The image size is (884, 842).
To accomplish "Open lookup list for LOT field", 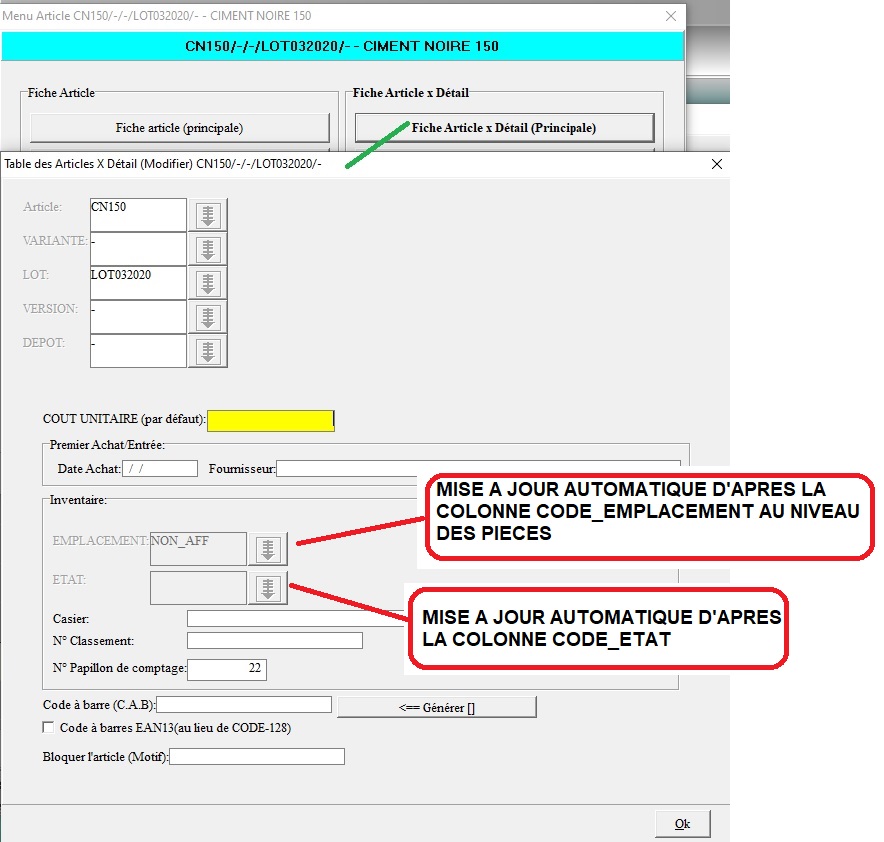I will coord(208,283).
